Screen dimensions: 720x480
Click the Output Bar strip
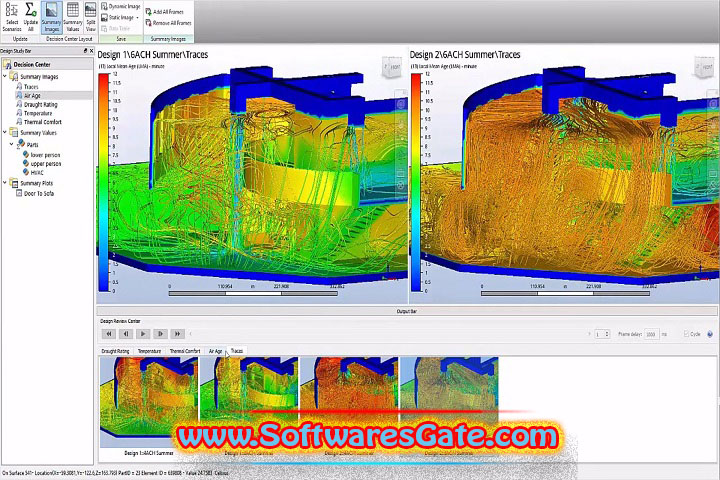(x=407, y=311)
